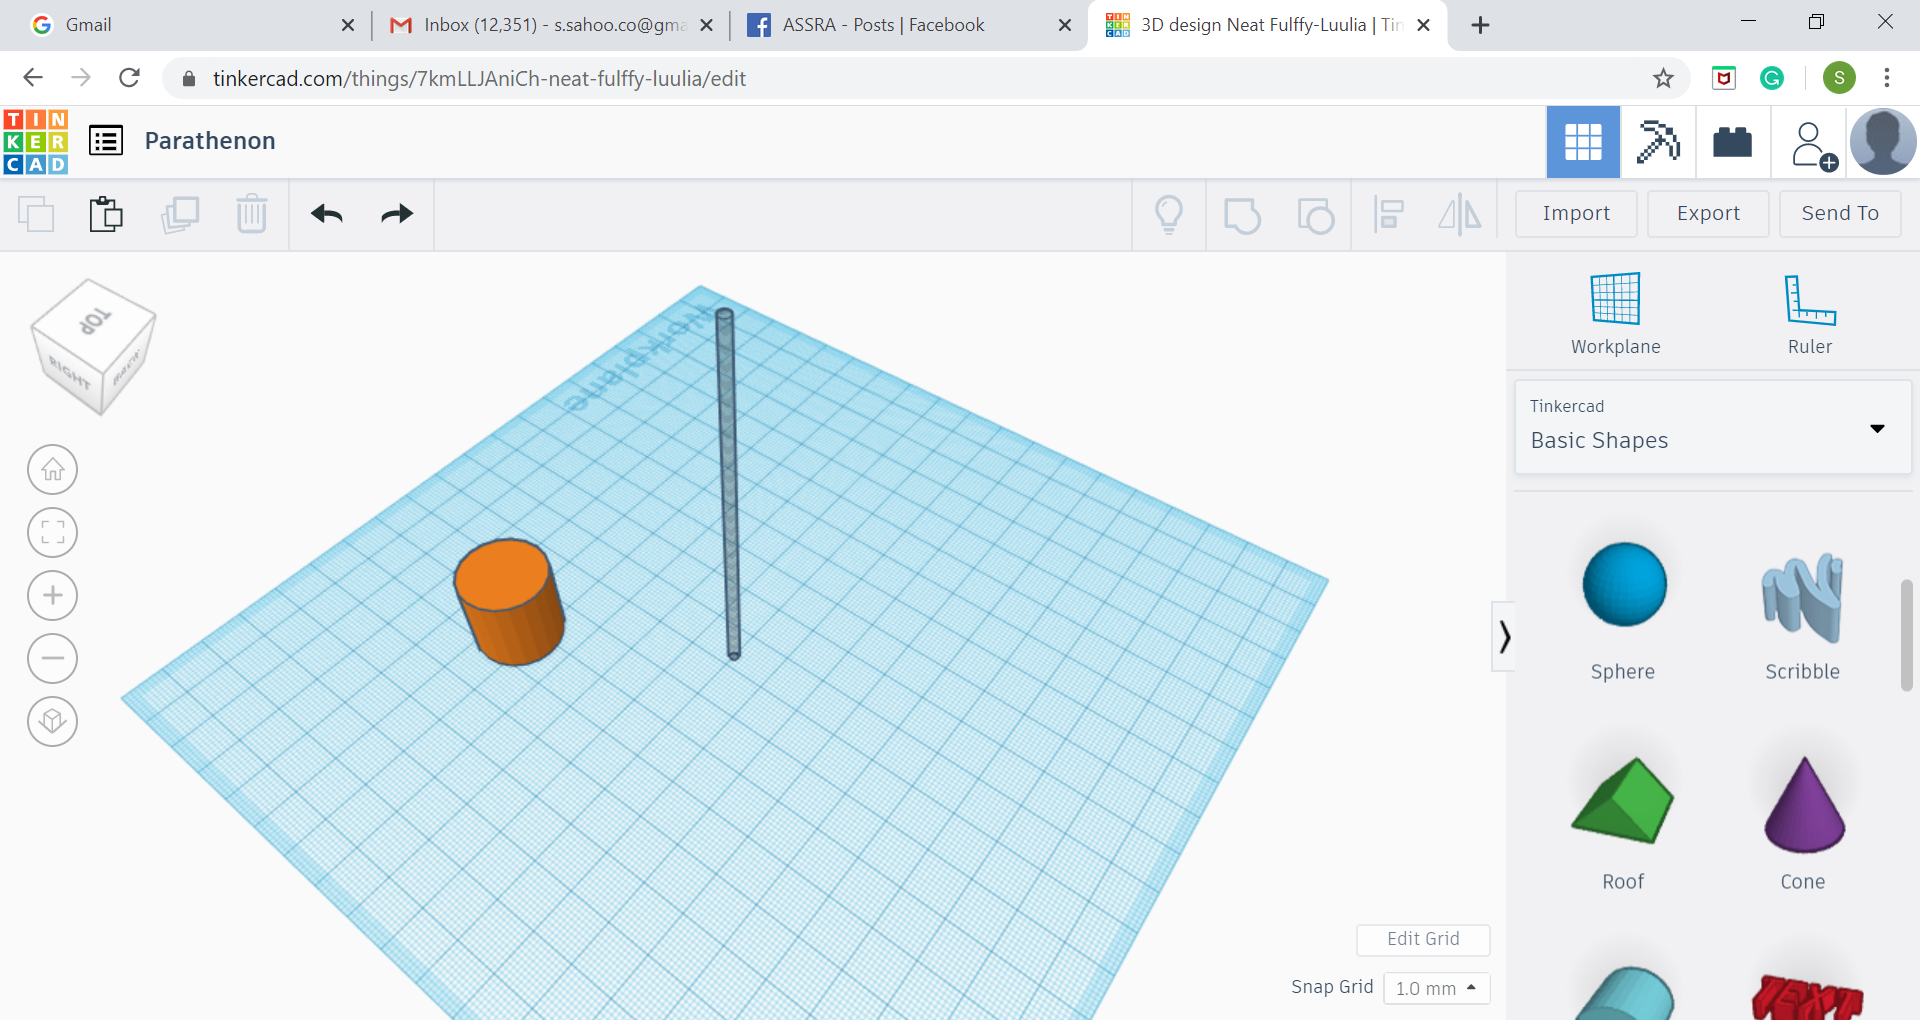Viewport: 1920px width, 1020px height.
Task: Click the Fit all in view button
Action: coord(53,533)
